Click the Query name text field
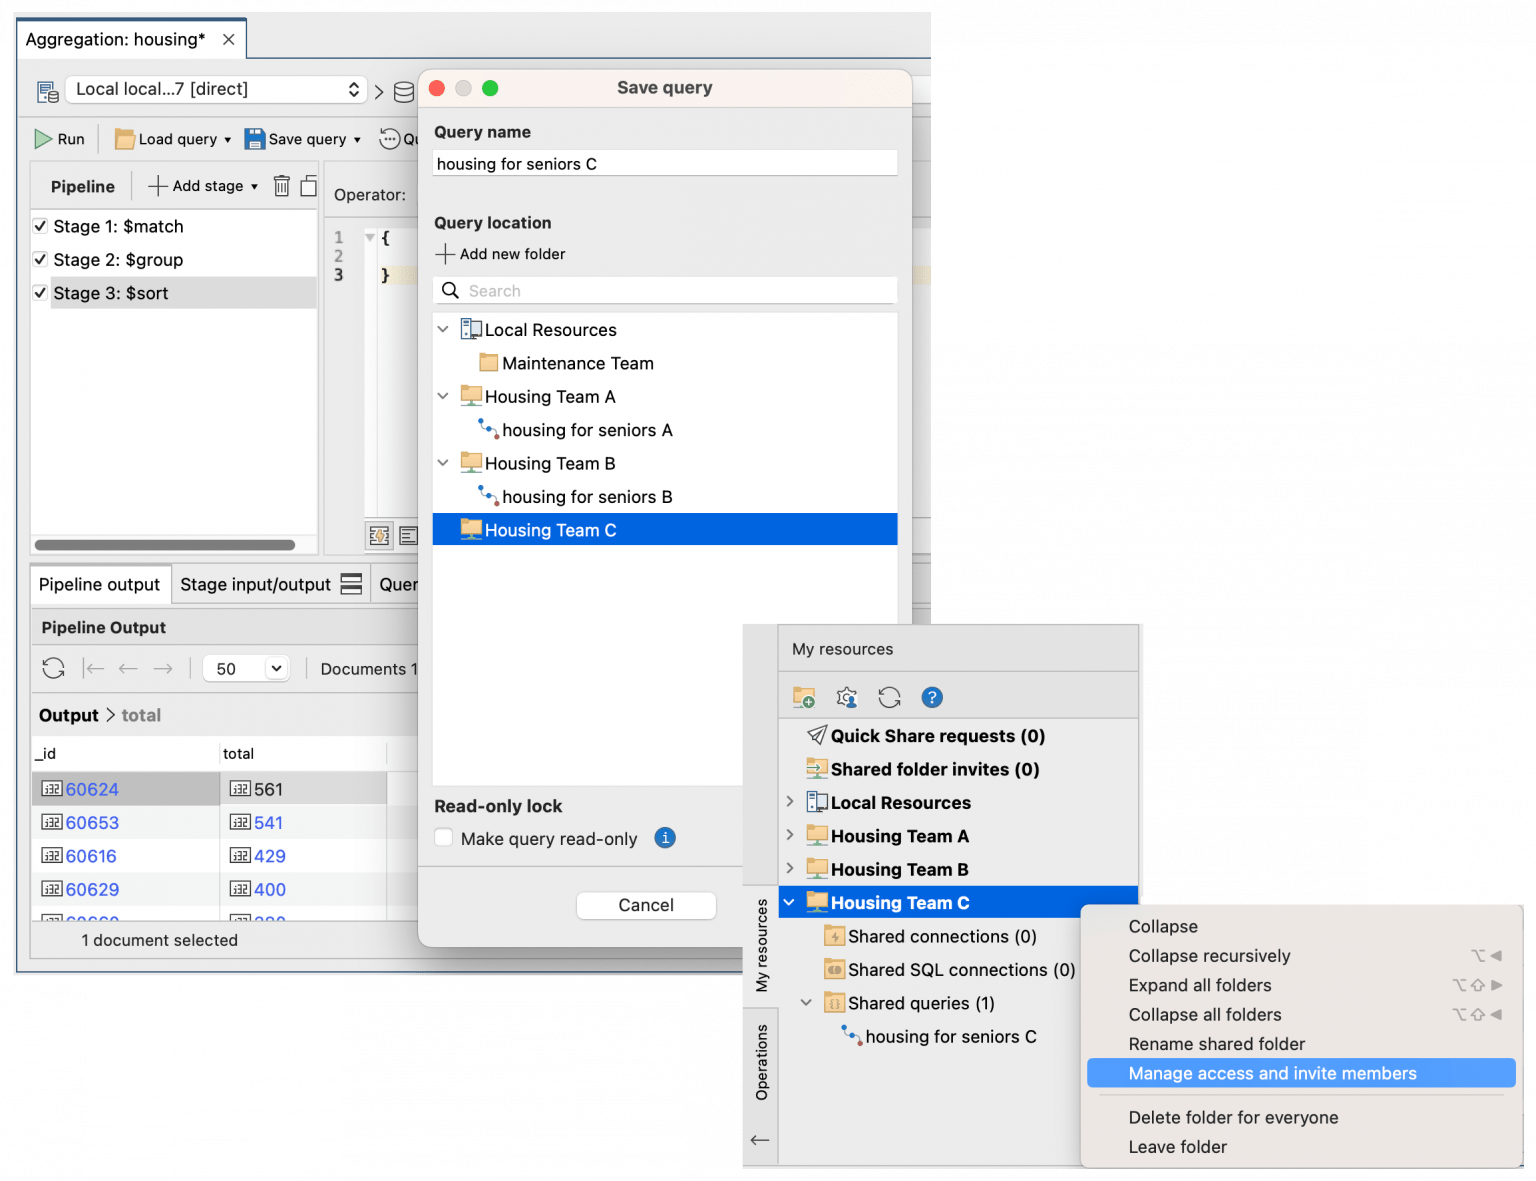Image resolution: width=1536 pixels, height=1181 pixels. pos(663,163)
